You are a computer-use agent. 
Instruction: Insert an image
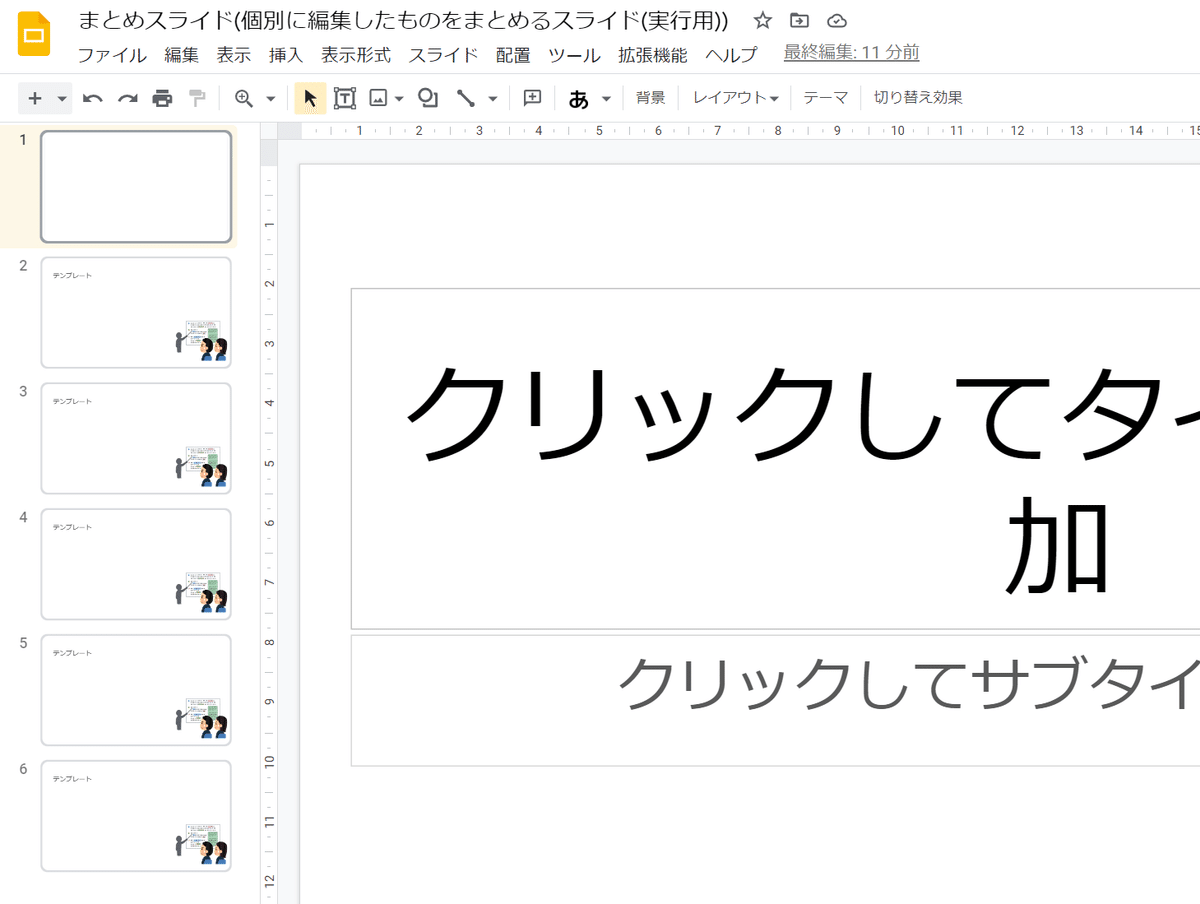[x=378, y=98]
